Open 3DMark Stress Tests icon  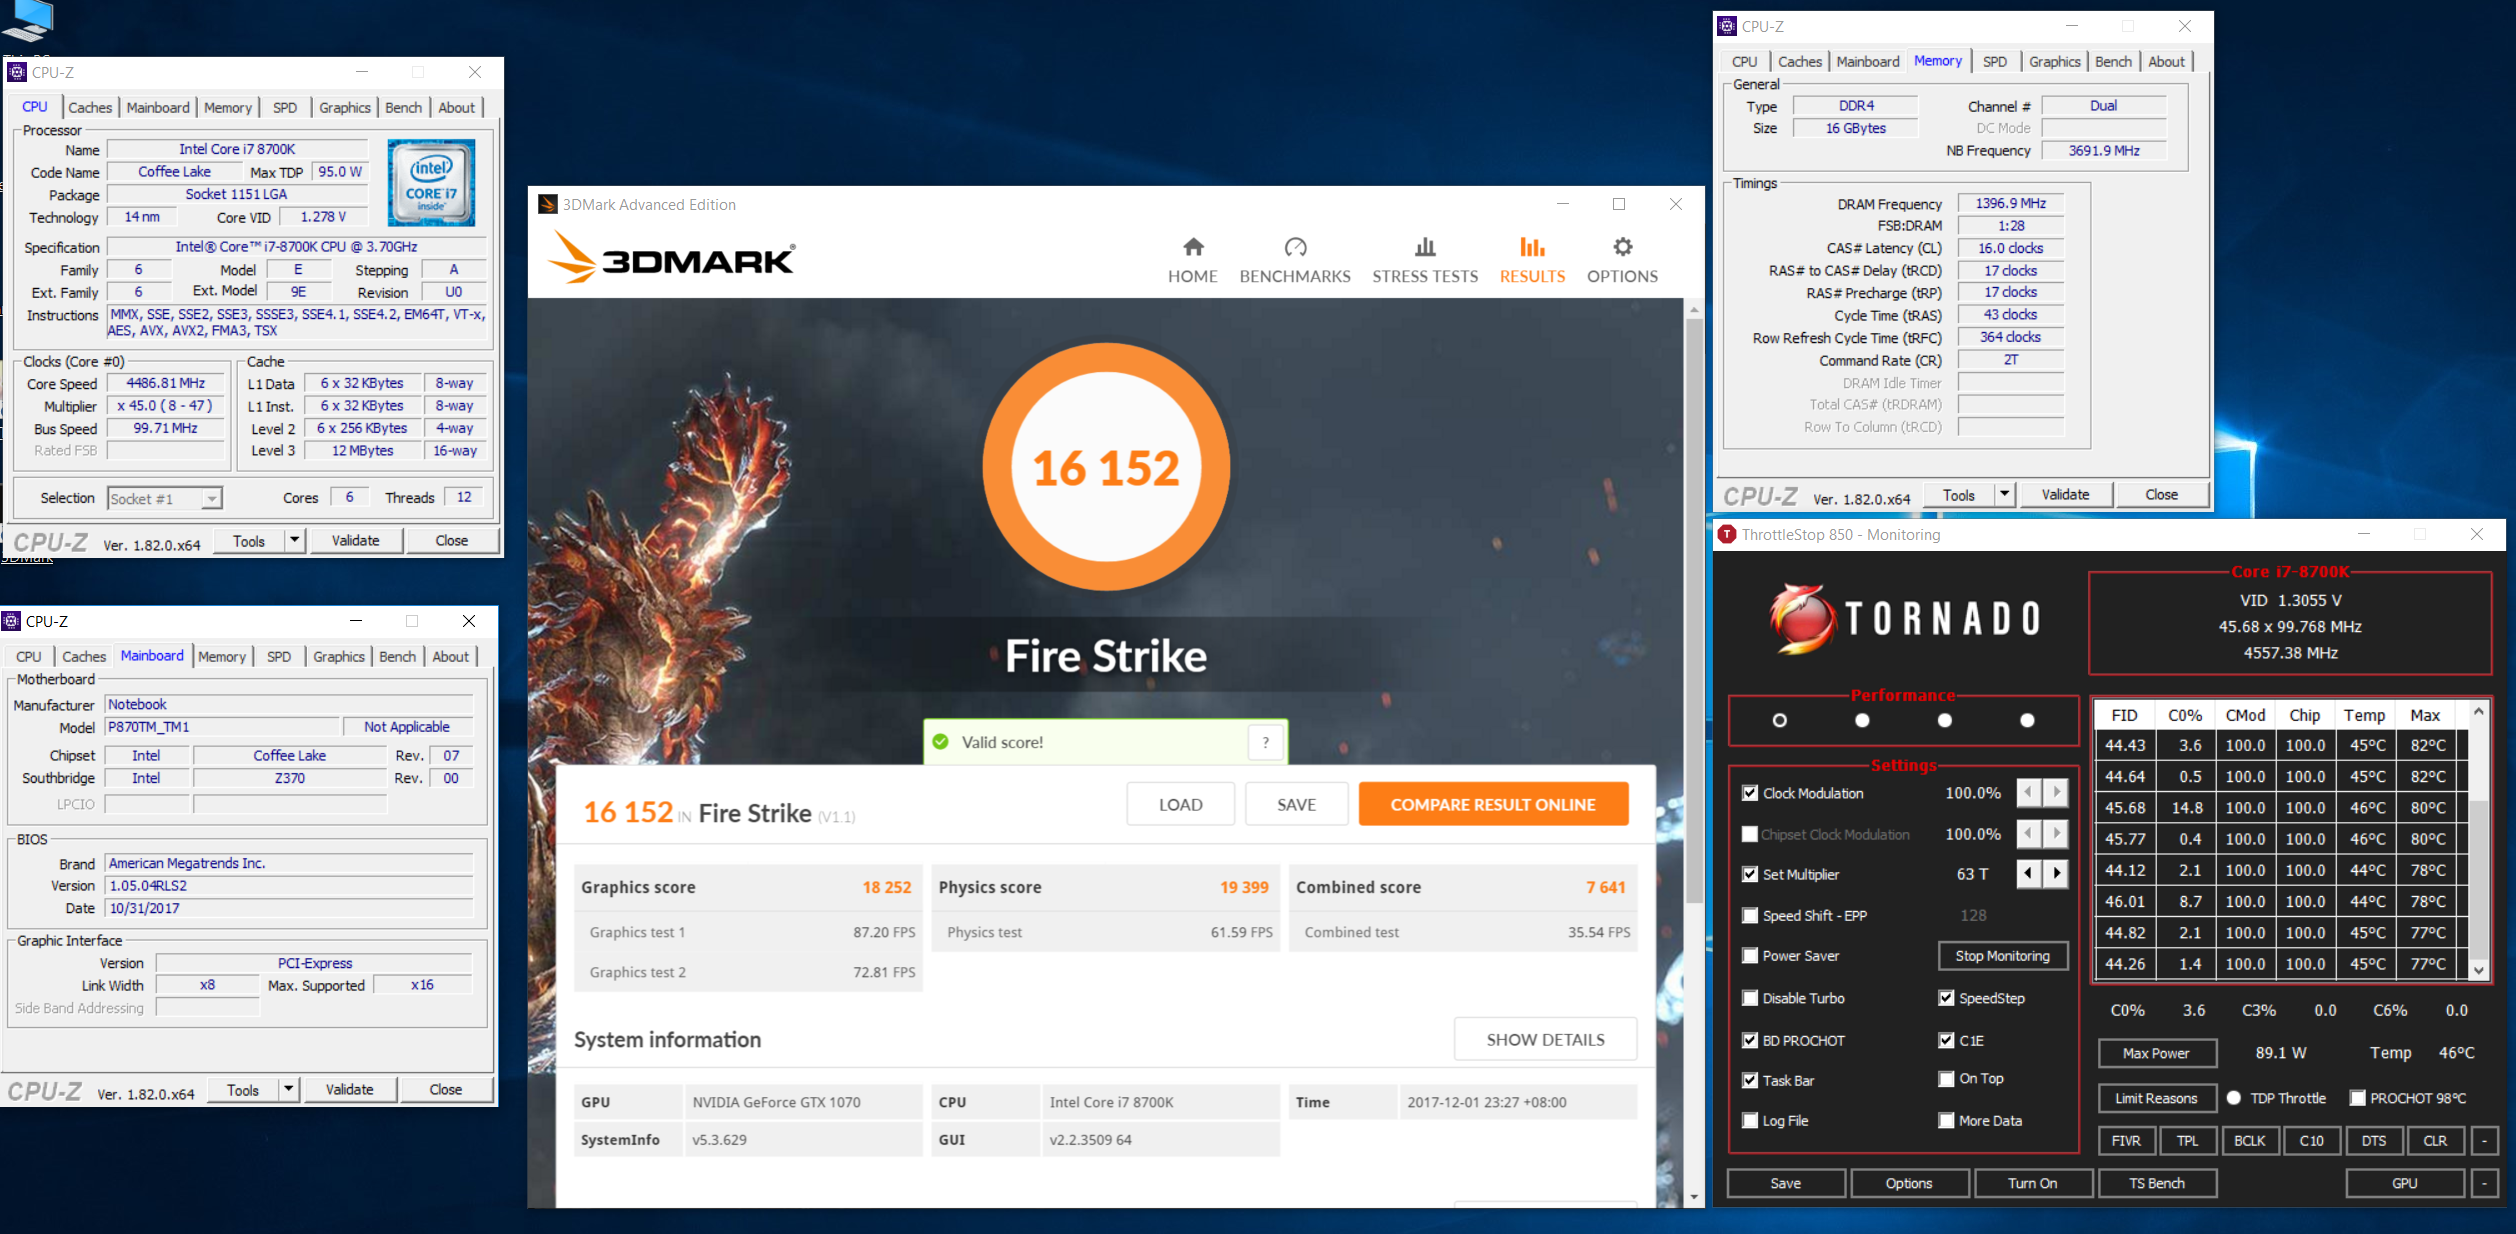pyautogui.click(x=1425, y=246)
